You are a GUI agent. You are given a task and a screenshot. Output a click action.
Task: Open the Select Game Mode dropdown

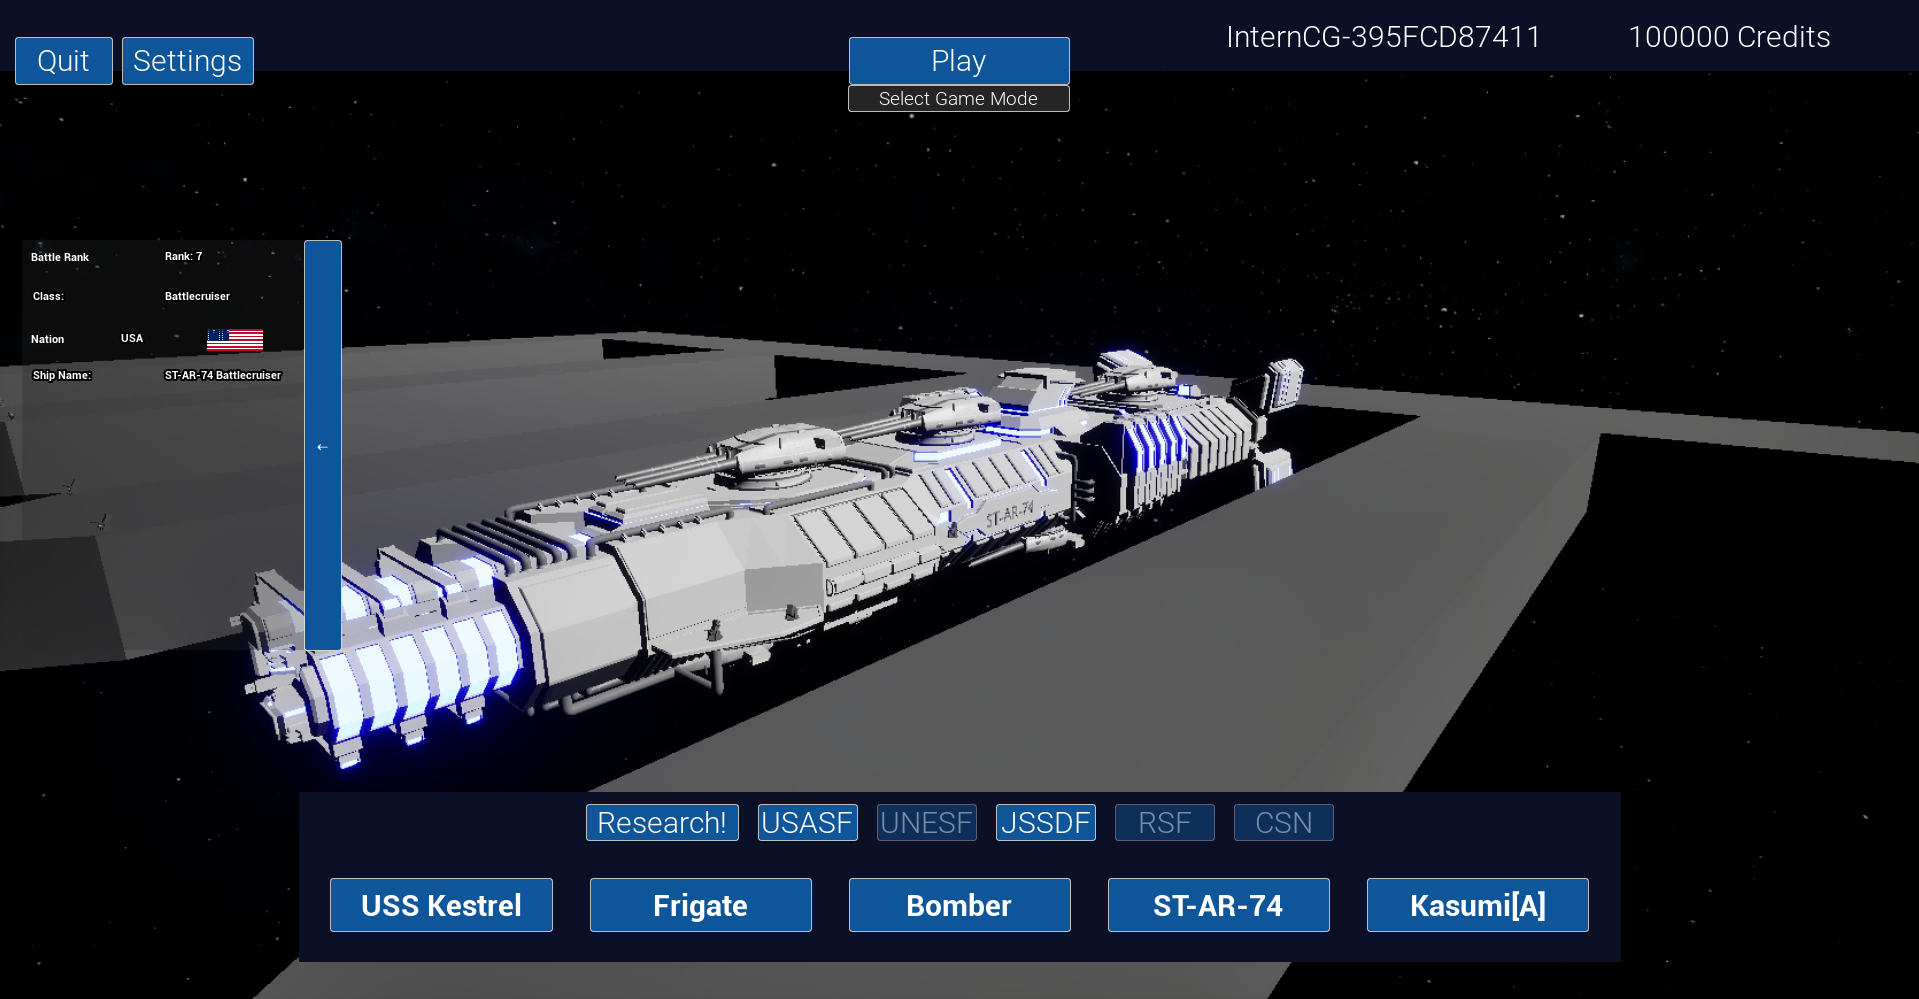pos(958,98)
